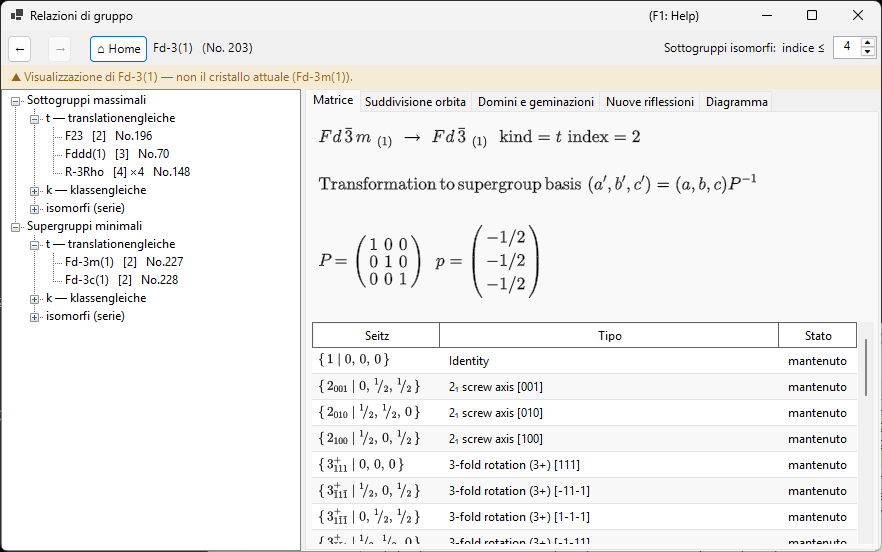
Task: Sort by the Tipo column header
Action: tap(609, 335)
